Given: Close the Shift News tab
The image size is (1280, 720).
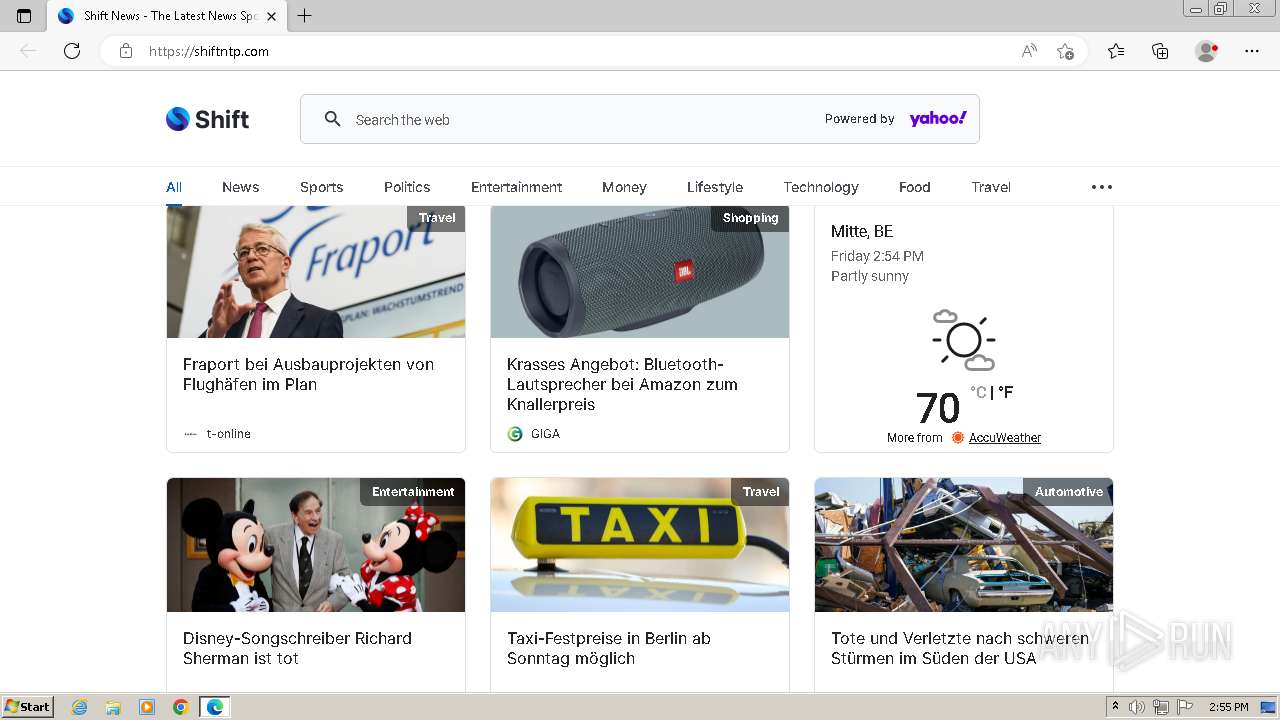Looking at the screenshot, I should [x=271, y=16].
